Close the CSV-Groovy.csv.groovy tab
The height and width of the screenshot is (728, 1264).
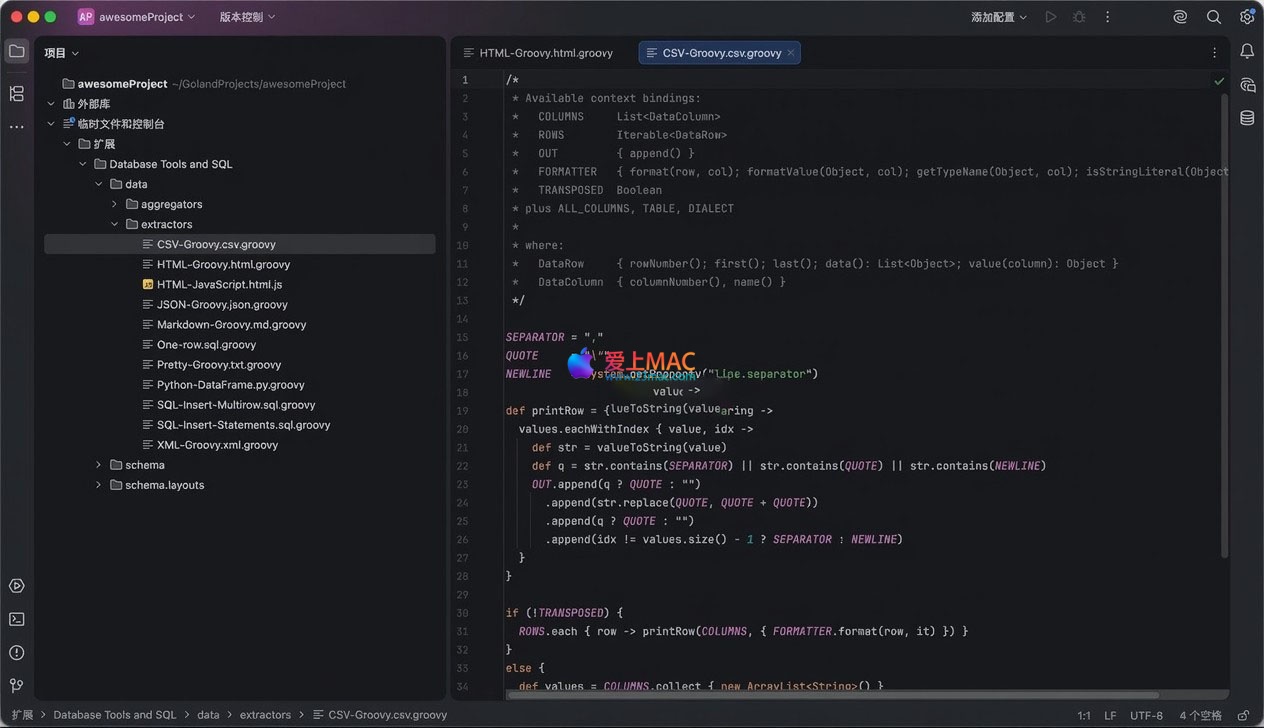pyautogui.click(x=791, y=53)
